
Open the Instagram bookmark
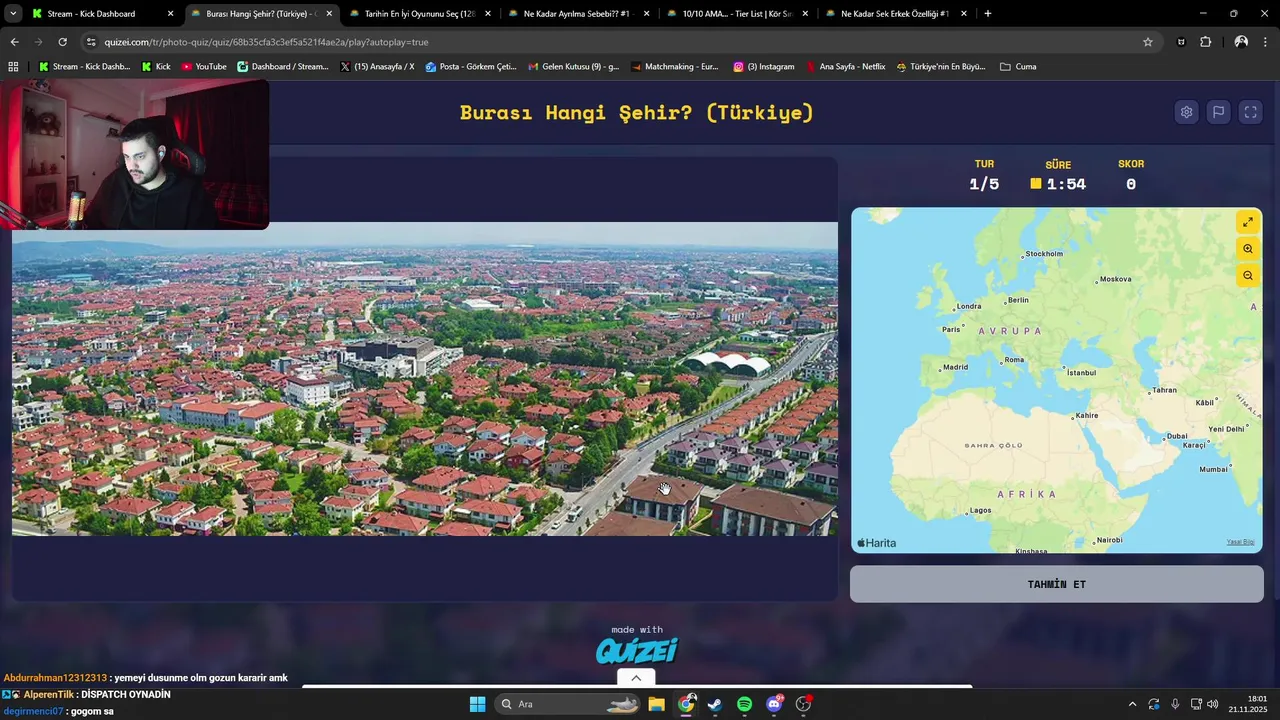(x=764, y=67)
